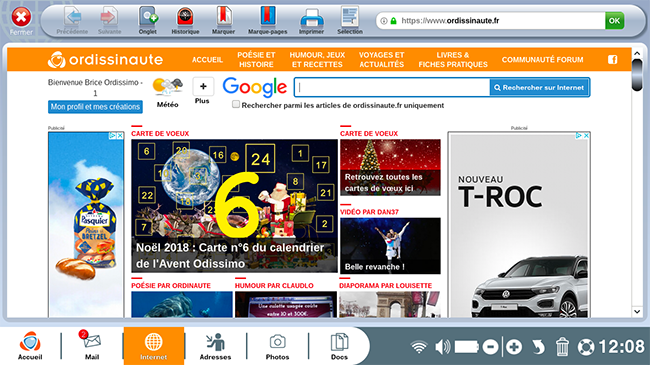Open the Mail app in the dock

click(92, 346)
